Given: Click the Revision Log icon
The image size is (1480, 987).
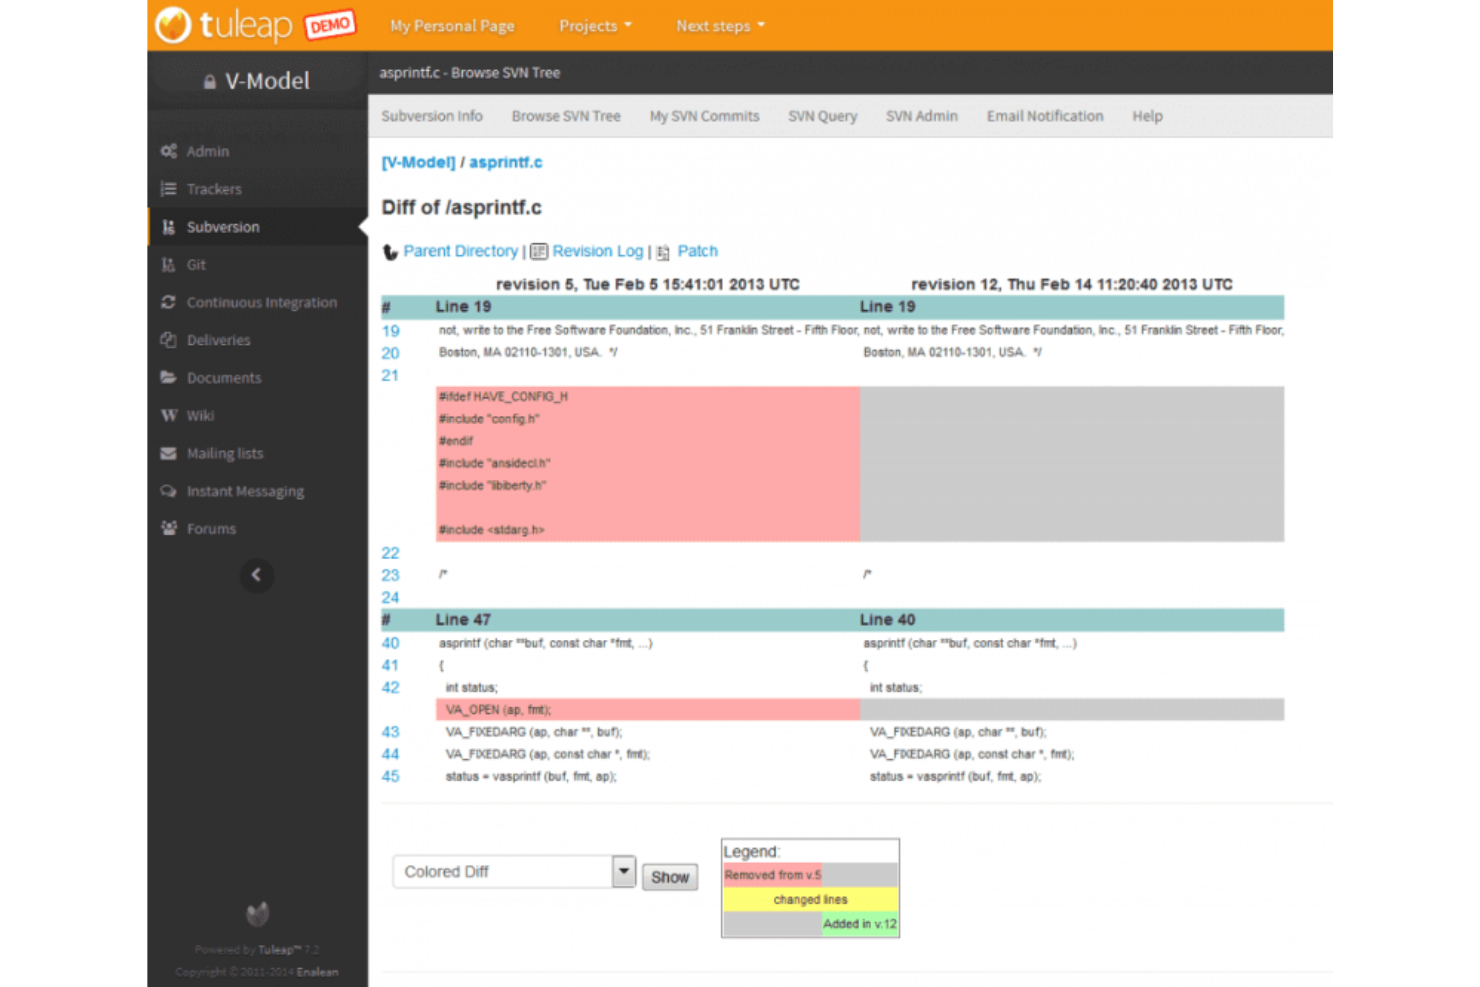Looking at the screenshot, I should pyautogui.click(x=538, y=251).
